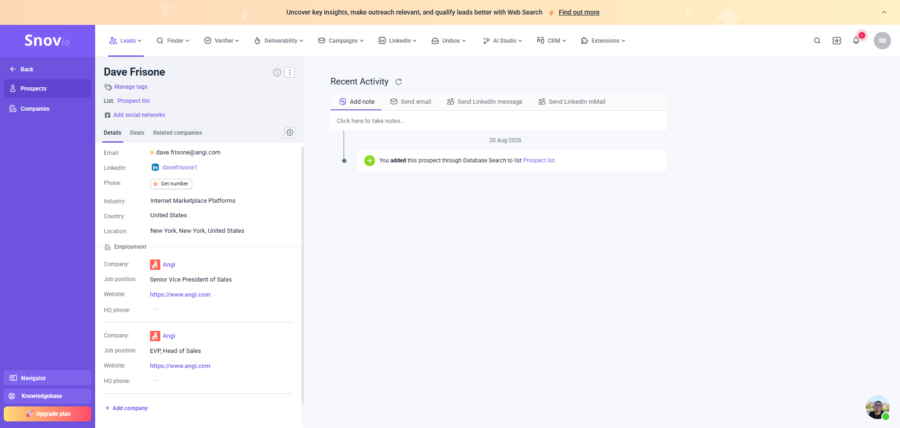The height and width of the screenshot is (428, 900).
Task: Open the Extensions dropdown menu
Action: pos(603,41)
